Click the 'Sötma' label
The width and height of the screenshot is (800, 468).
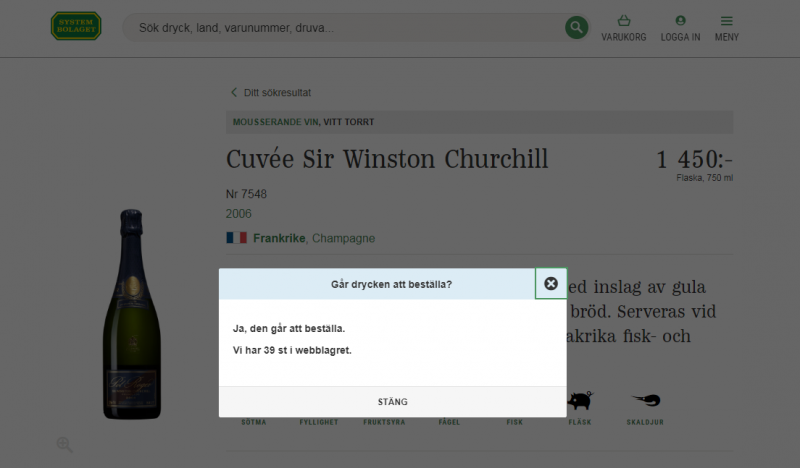[254, 422]
